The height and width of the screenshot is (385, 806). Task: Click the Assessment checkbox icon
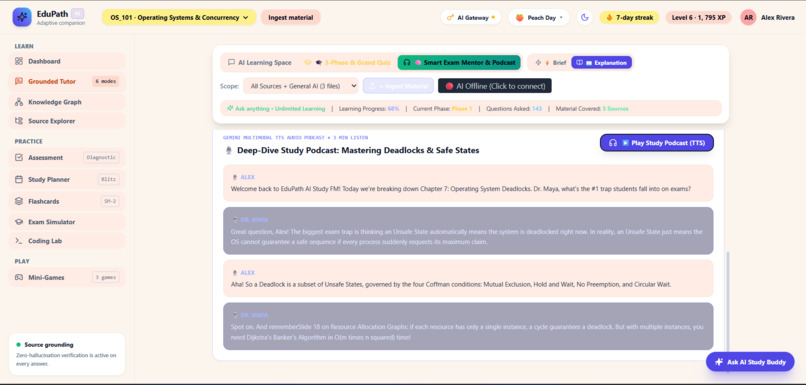(19, 158)
